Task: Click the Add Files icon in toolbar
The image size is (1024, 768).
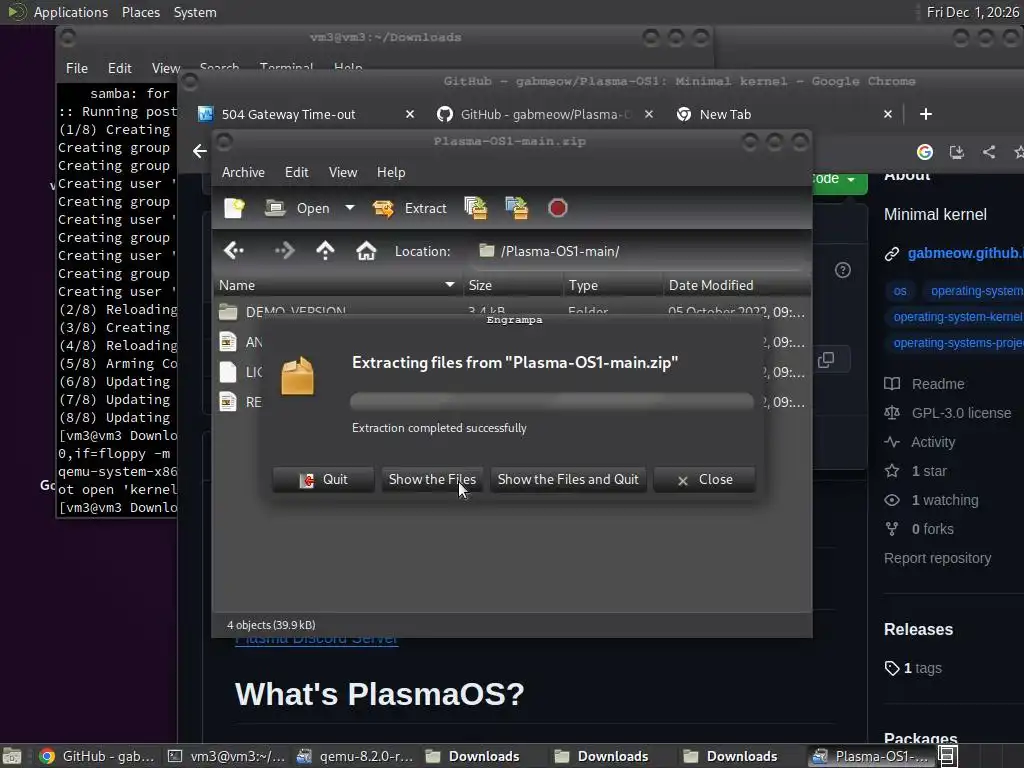Action: 475,208
